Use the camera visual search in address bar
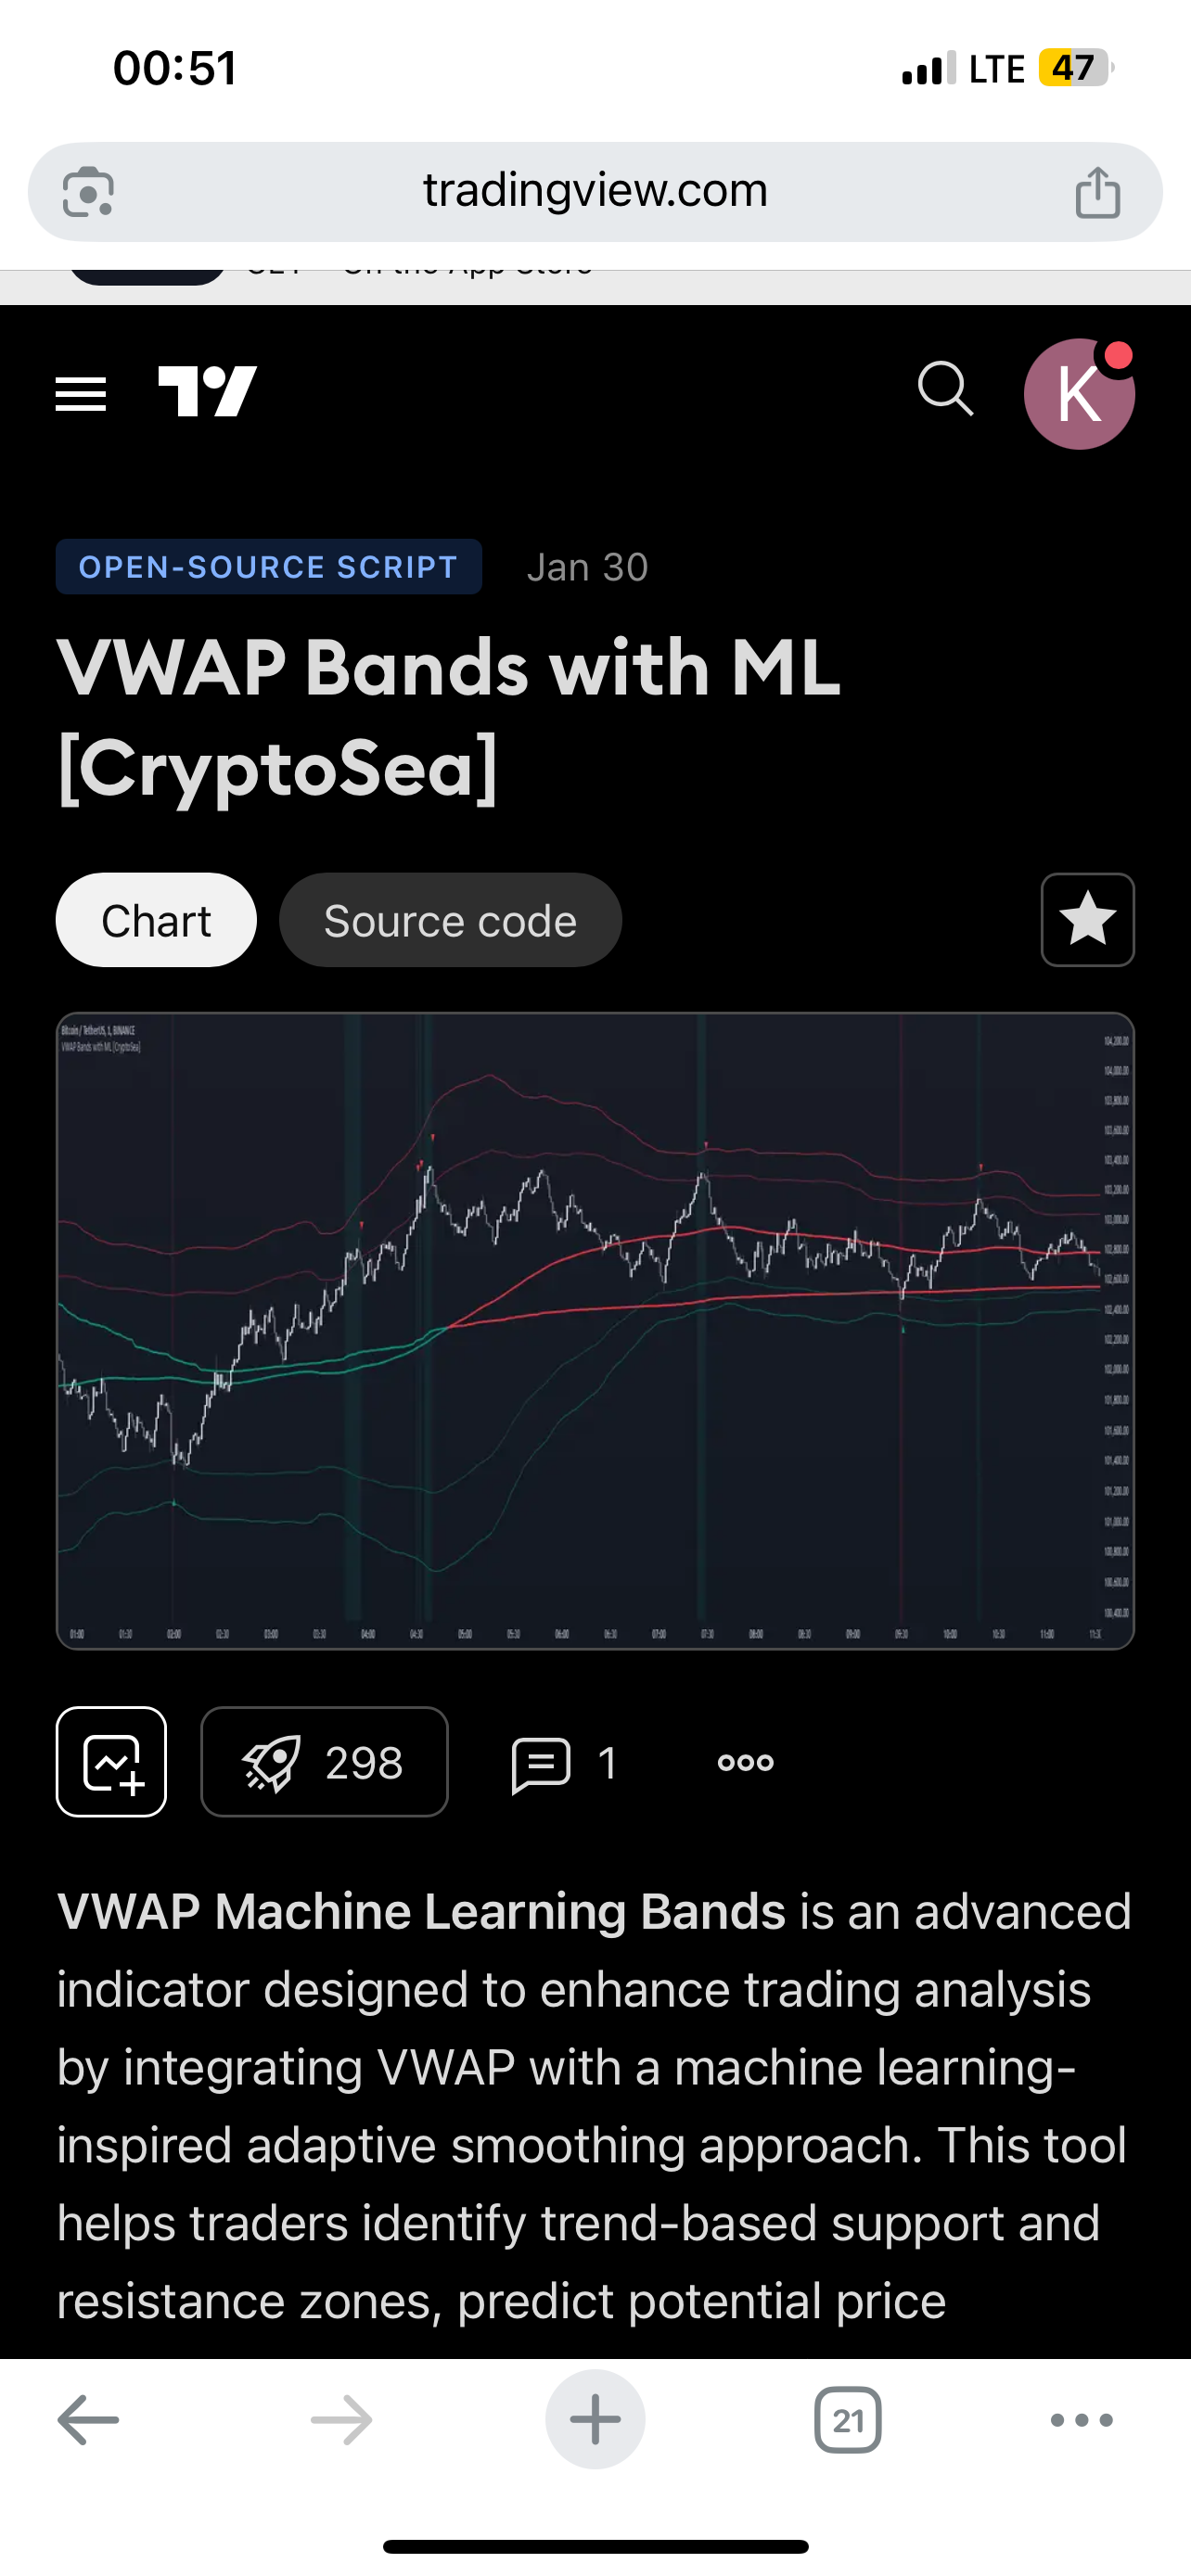Viewport: 1191px width, 2576px height. (x=86, y=190)
